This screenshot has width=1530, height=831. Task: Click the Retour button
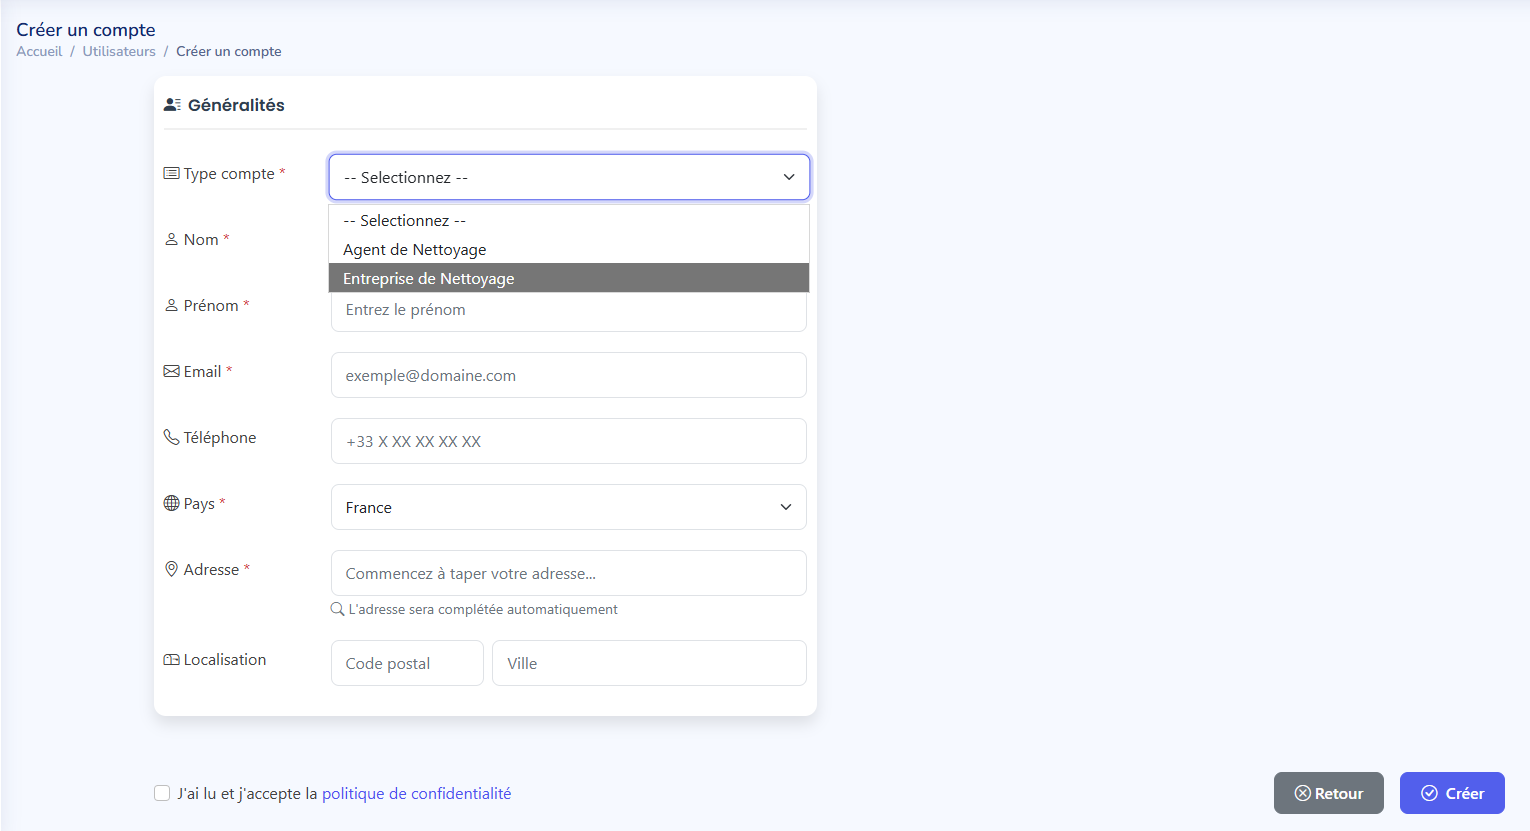[1328, 792]
